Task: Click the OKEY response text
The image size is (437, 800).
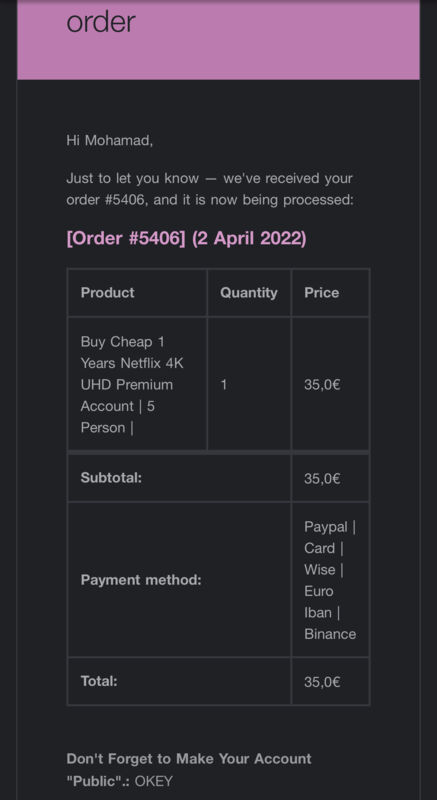Action: (153, 781)
